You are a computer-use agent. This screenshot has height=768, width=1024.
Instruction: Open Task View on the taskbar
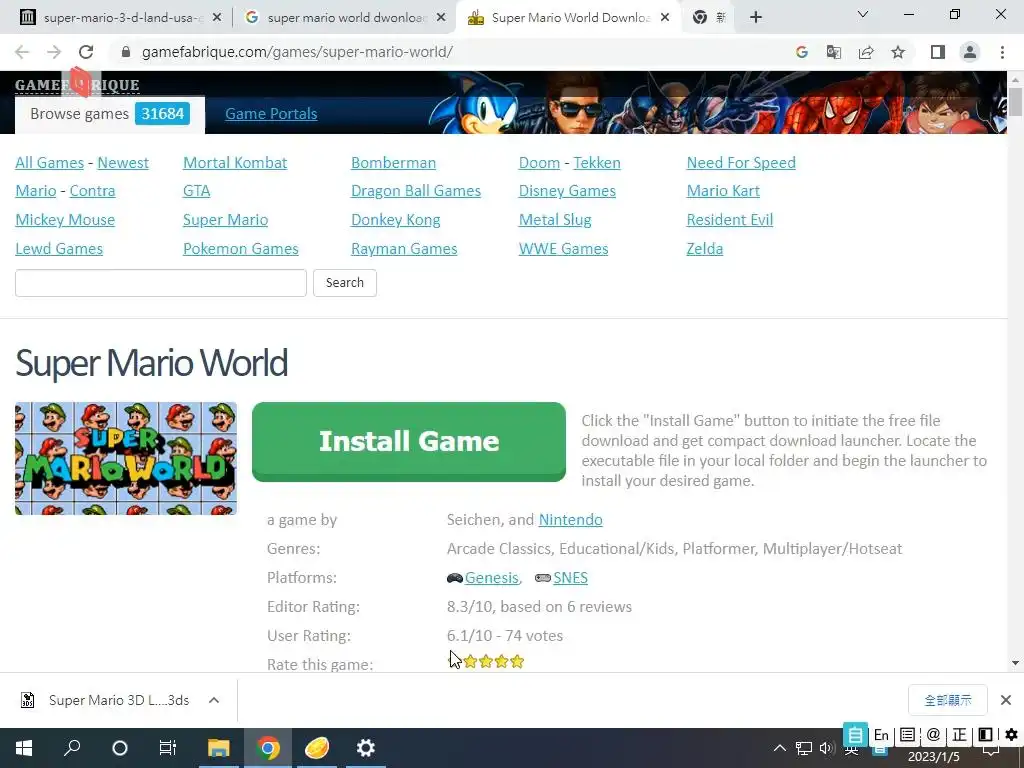(x=168, y=748)
